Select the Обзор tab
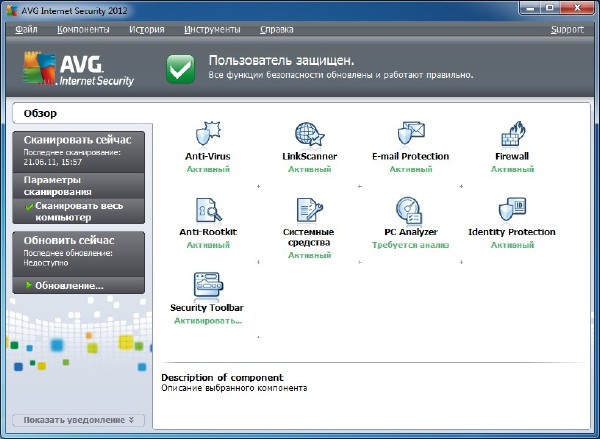Image resolution: width=600 pixels, height=439 pixels. tap(41, 113)
